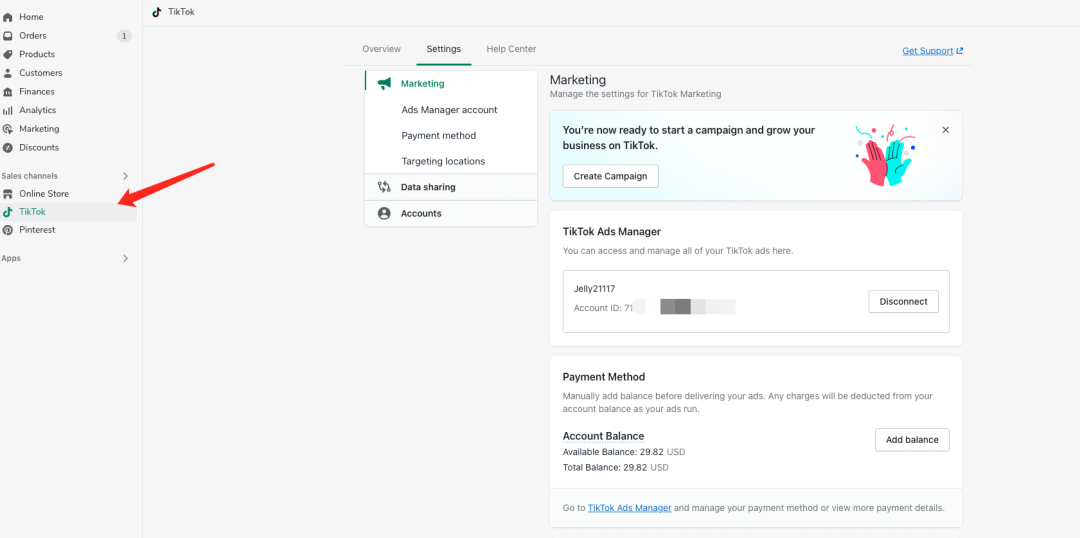The image size is (1080, 538).
Task: Open the Online Store storefront icon
Action: (8, 194)
